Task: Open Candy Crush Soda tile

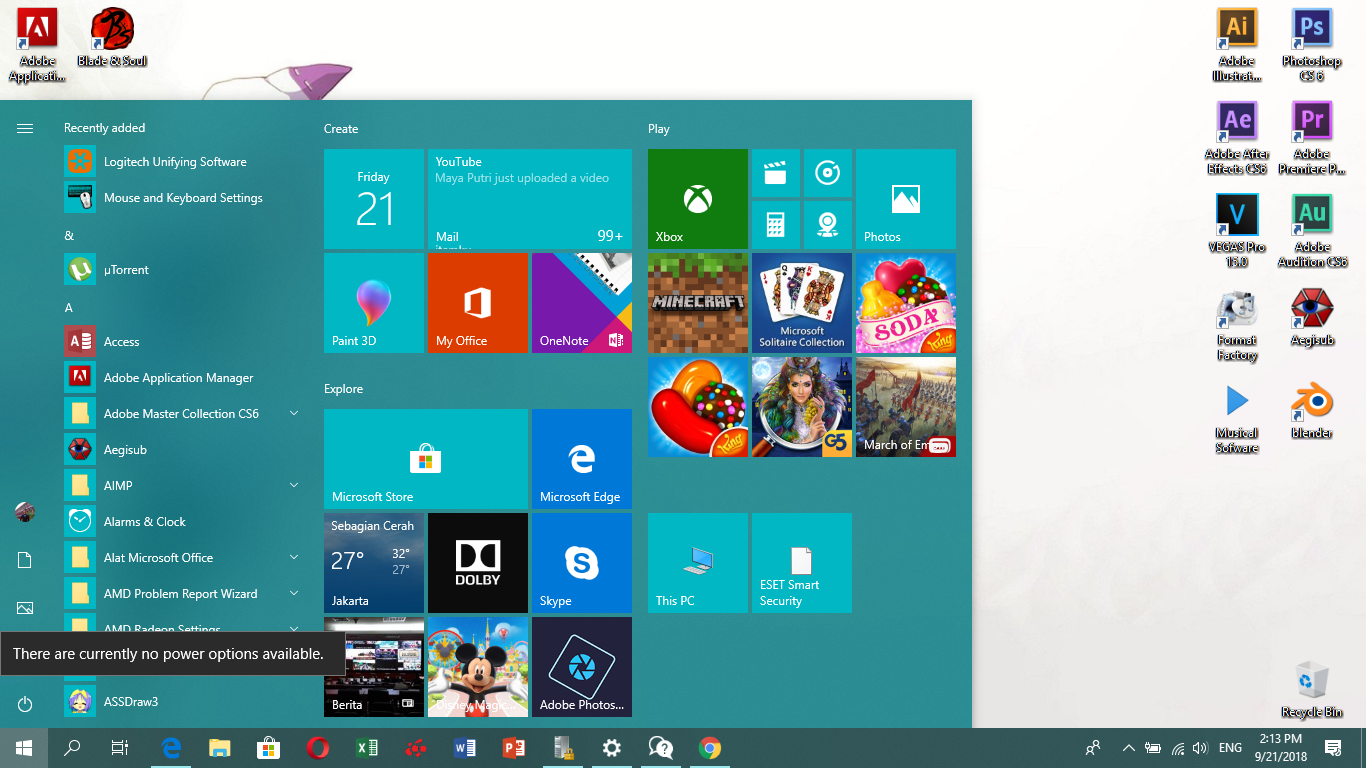Action: point(906,303)
